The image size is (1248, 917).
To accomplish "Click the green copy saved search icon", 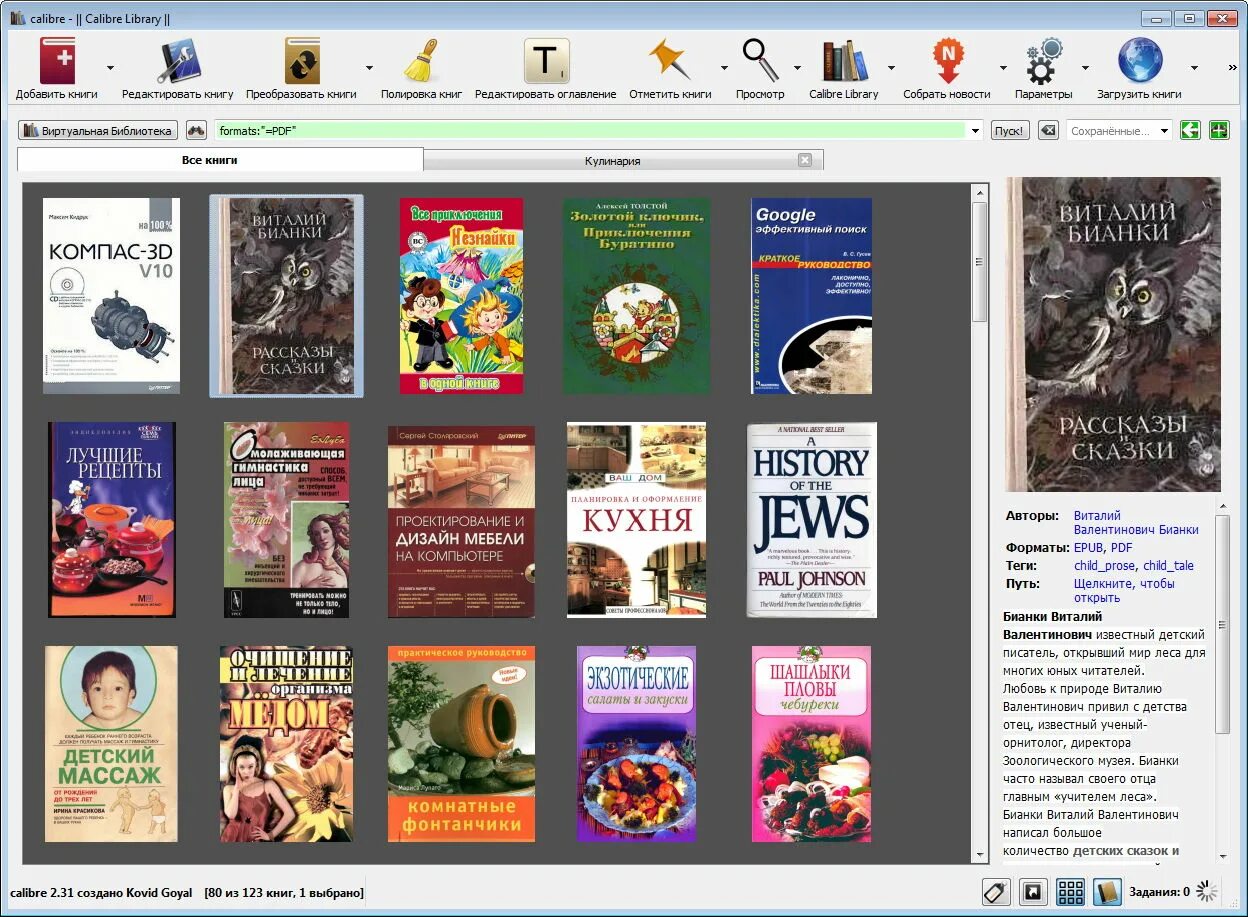I will (1190, 131).
